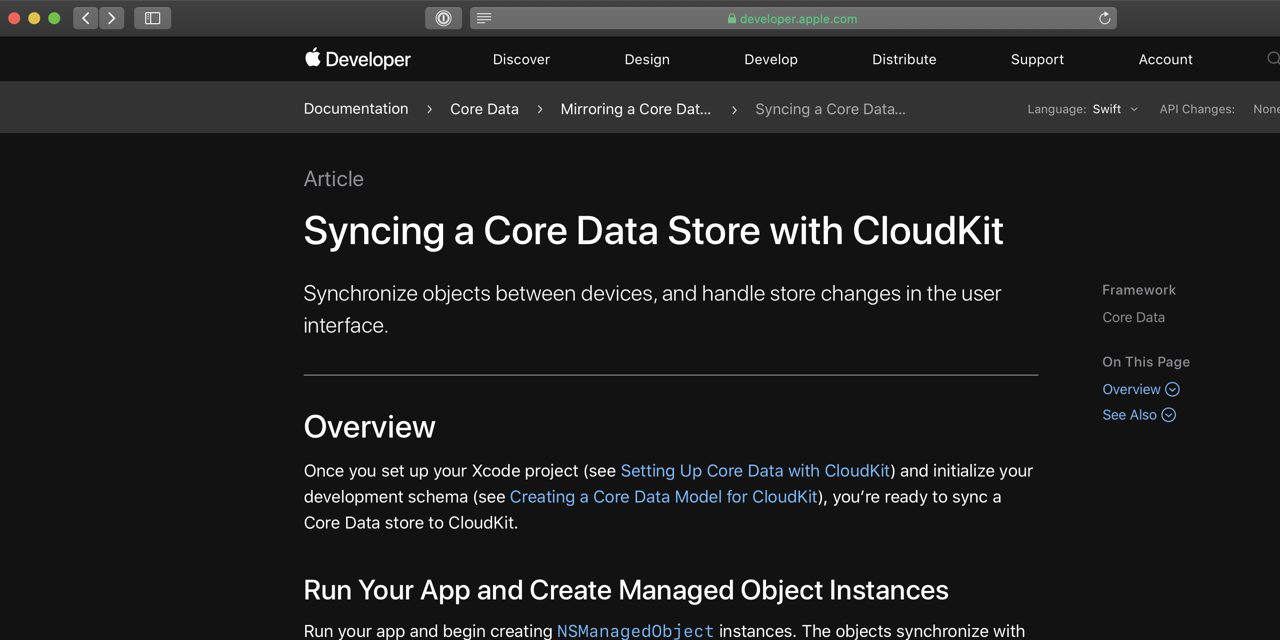Open the Discover menu
The height and width of the screenshot is (640, 1280).
pos(521,59)
